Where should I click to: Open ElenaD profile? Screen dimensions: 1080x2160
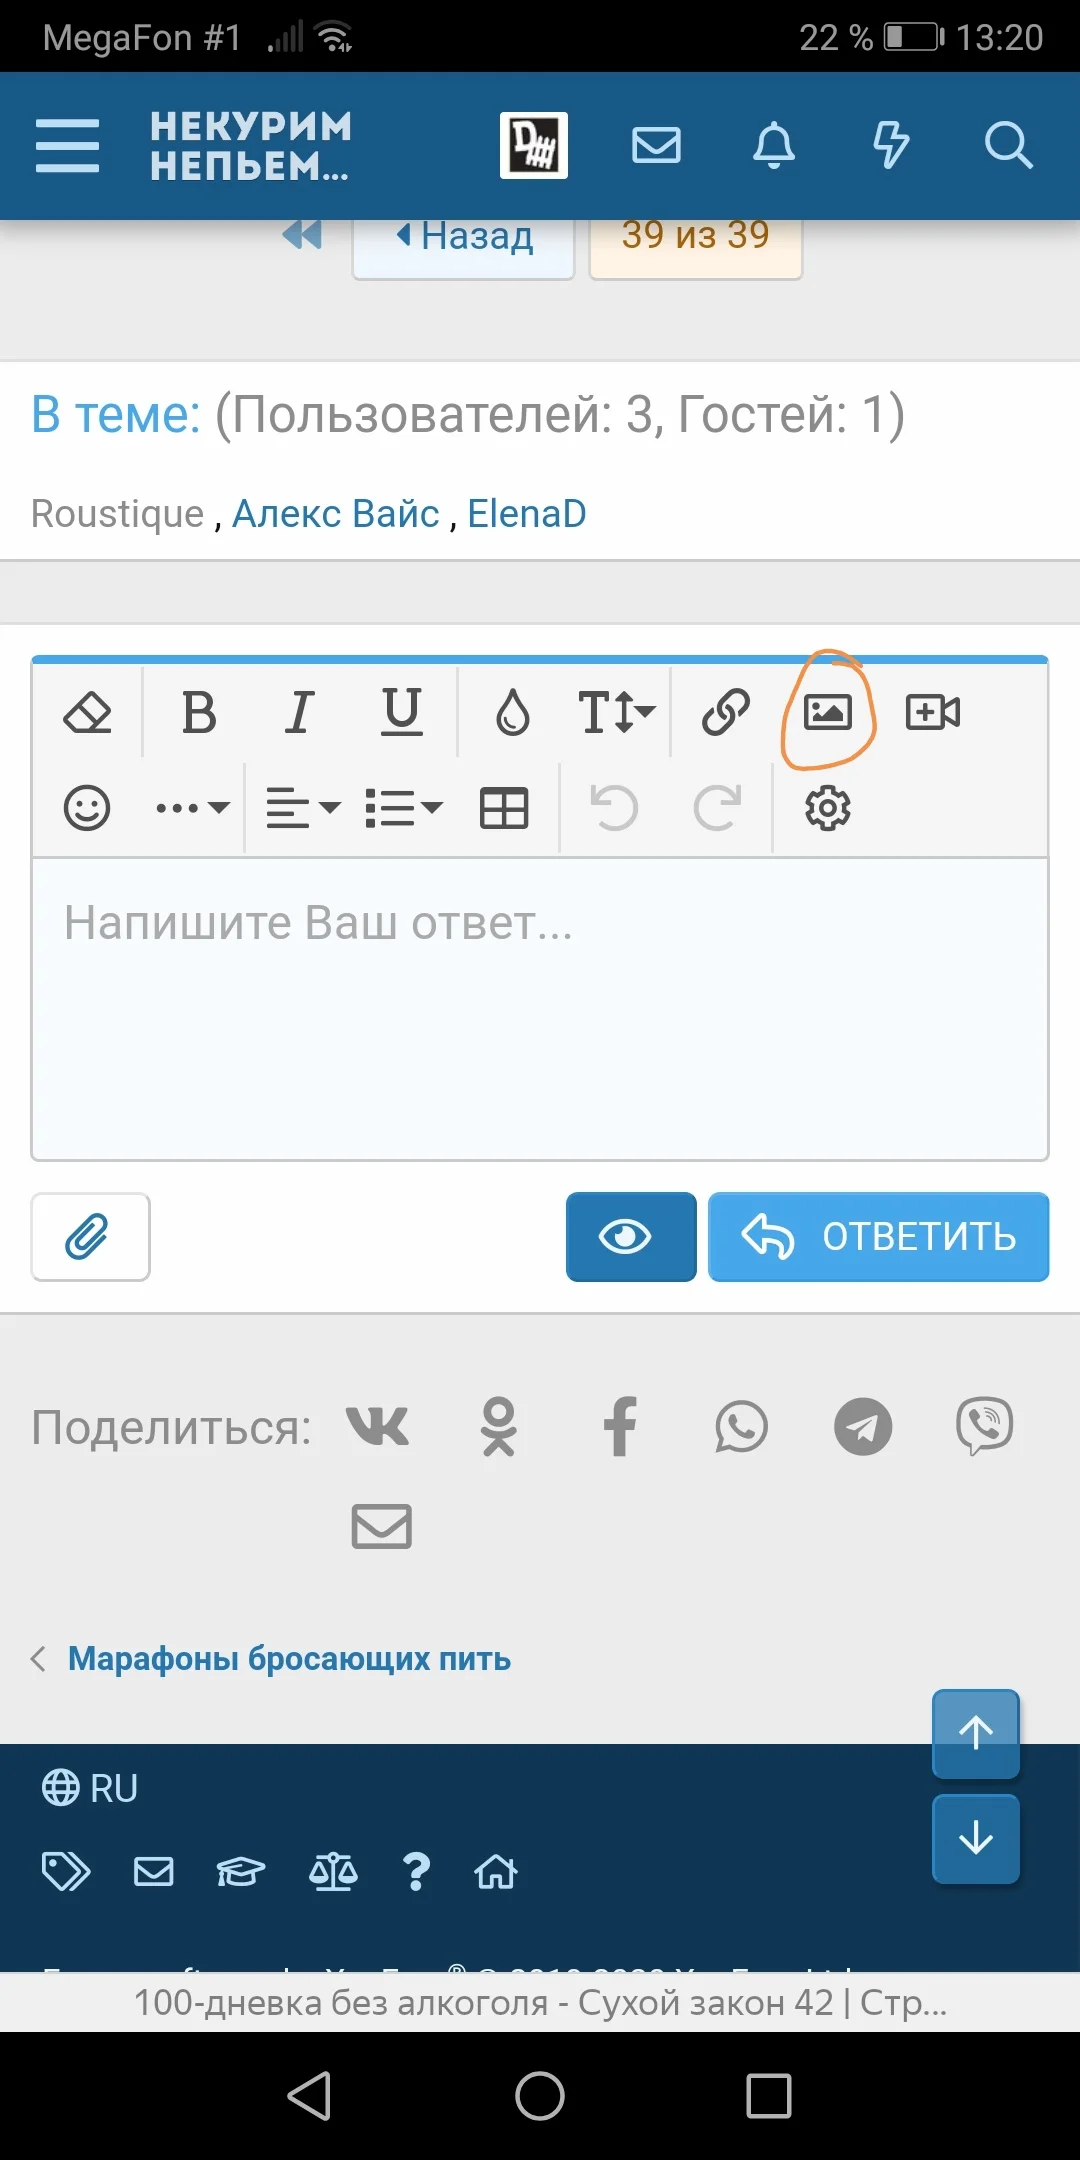tap(527, 513)
